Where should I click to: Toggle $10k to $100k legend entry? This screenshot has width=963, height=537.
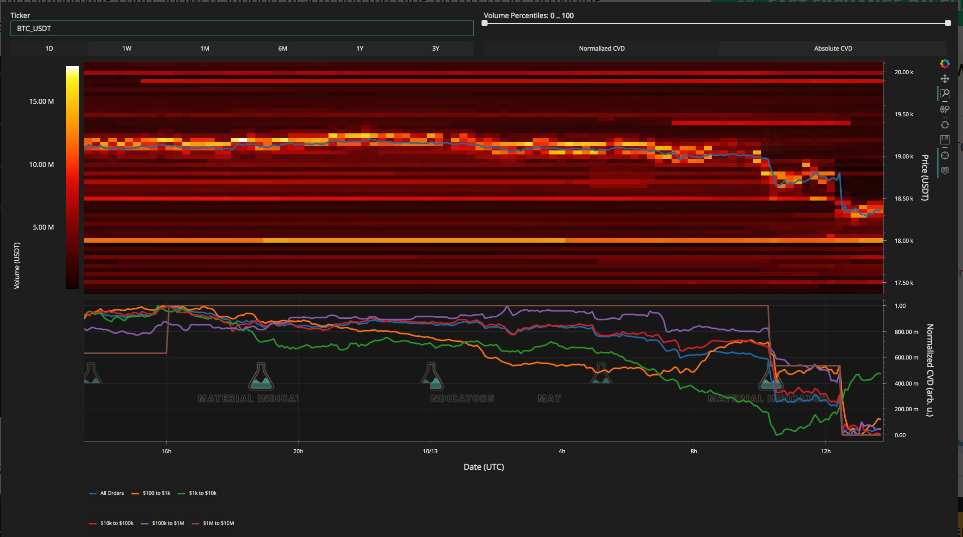pyautogui.click(x=119, y=523)
